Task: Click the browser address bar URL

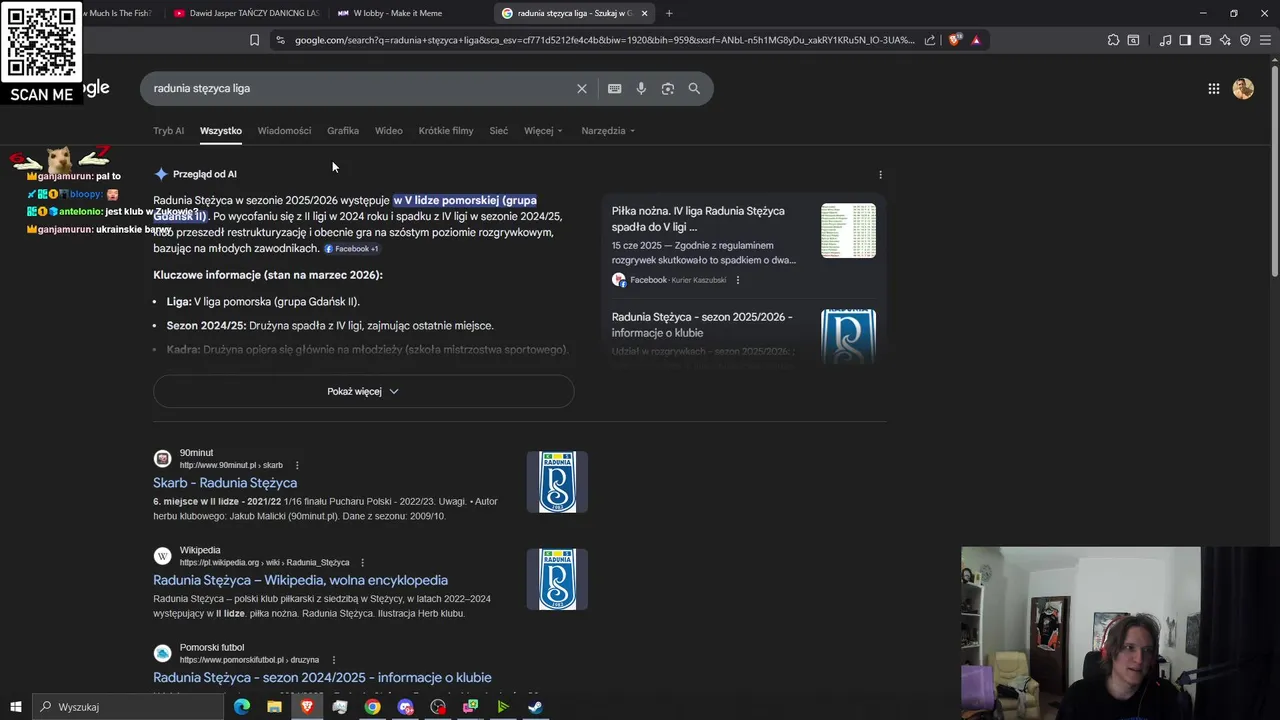Action: (604, 40)
